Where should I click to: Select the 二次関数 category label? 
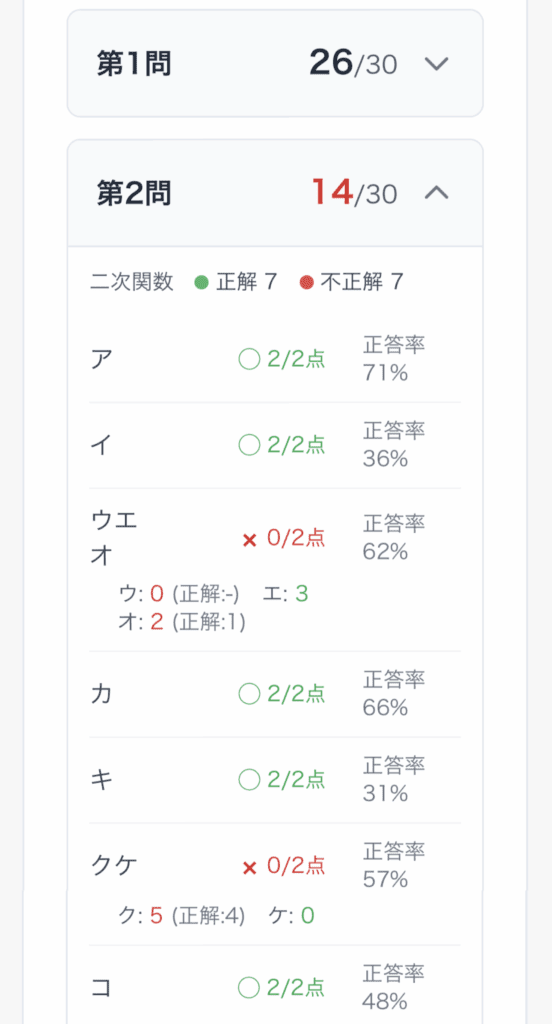point(132,282)
